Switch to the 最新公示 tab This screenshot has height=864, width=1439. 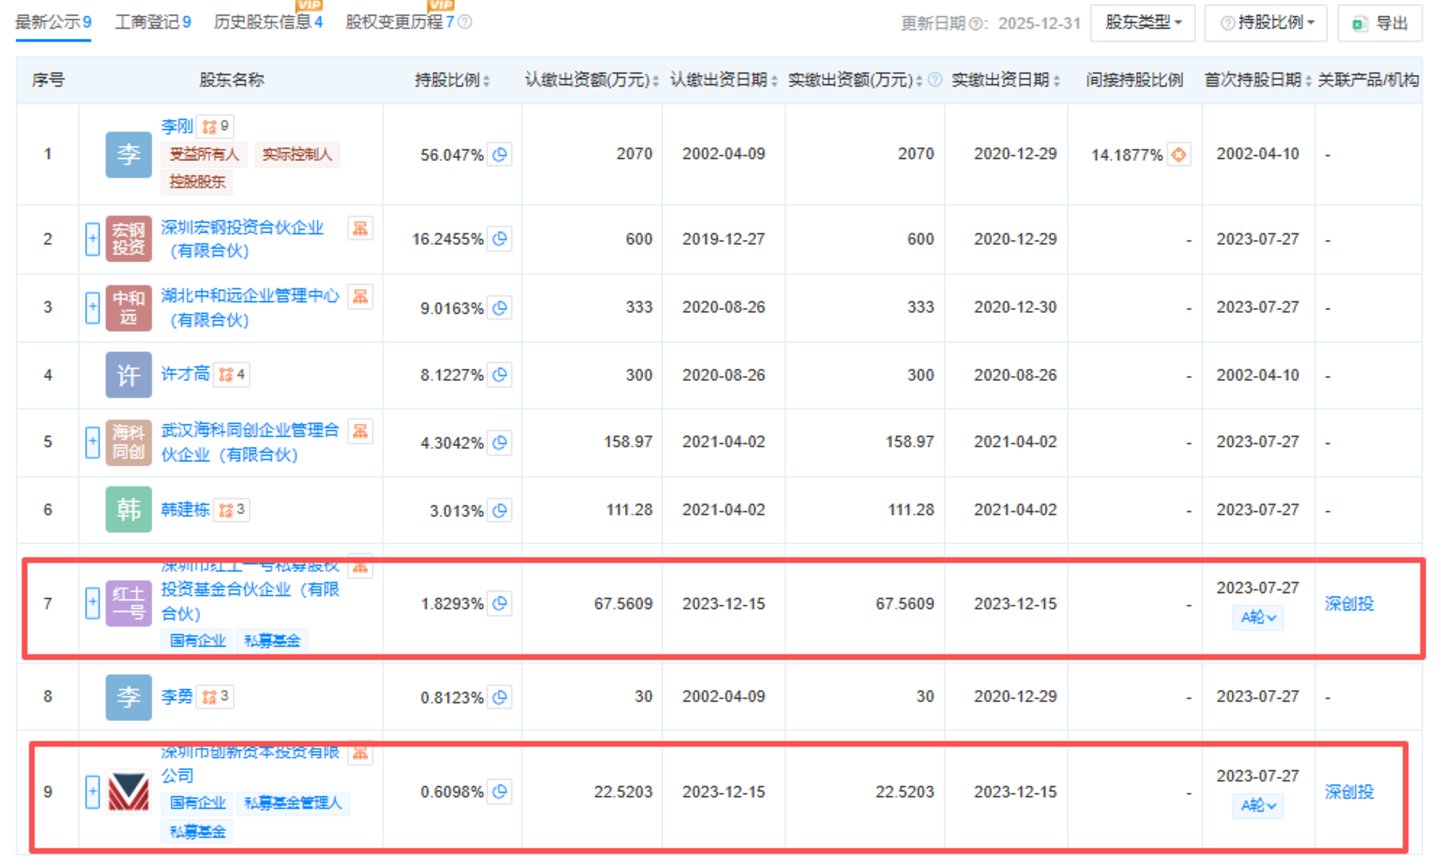point(53,22)
